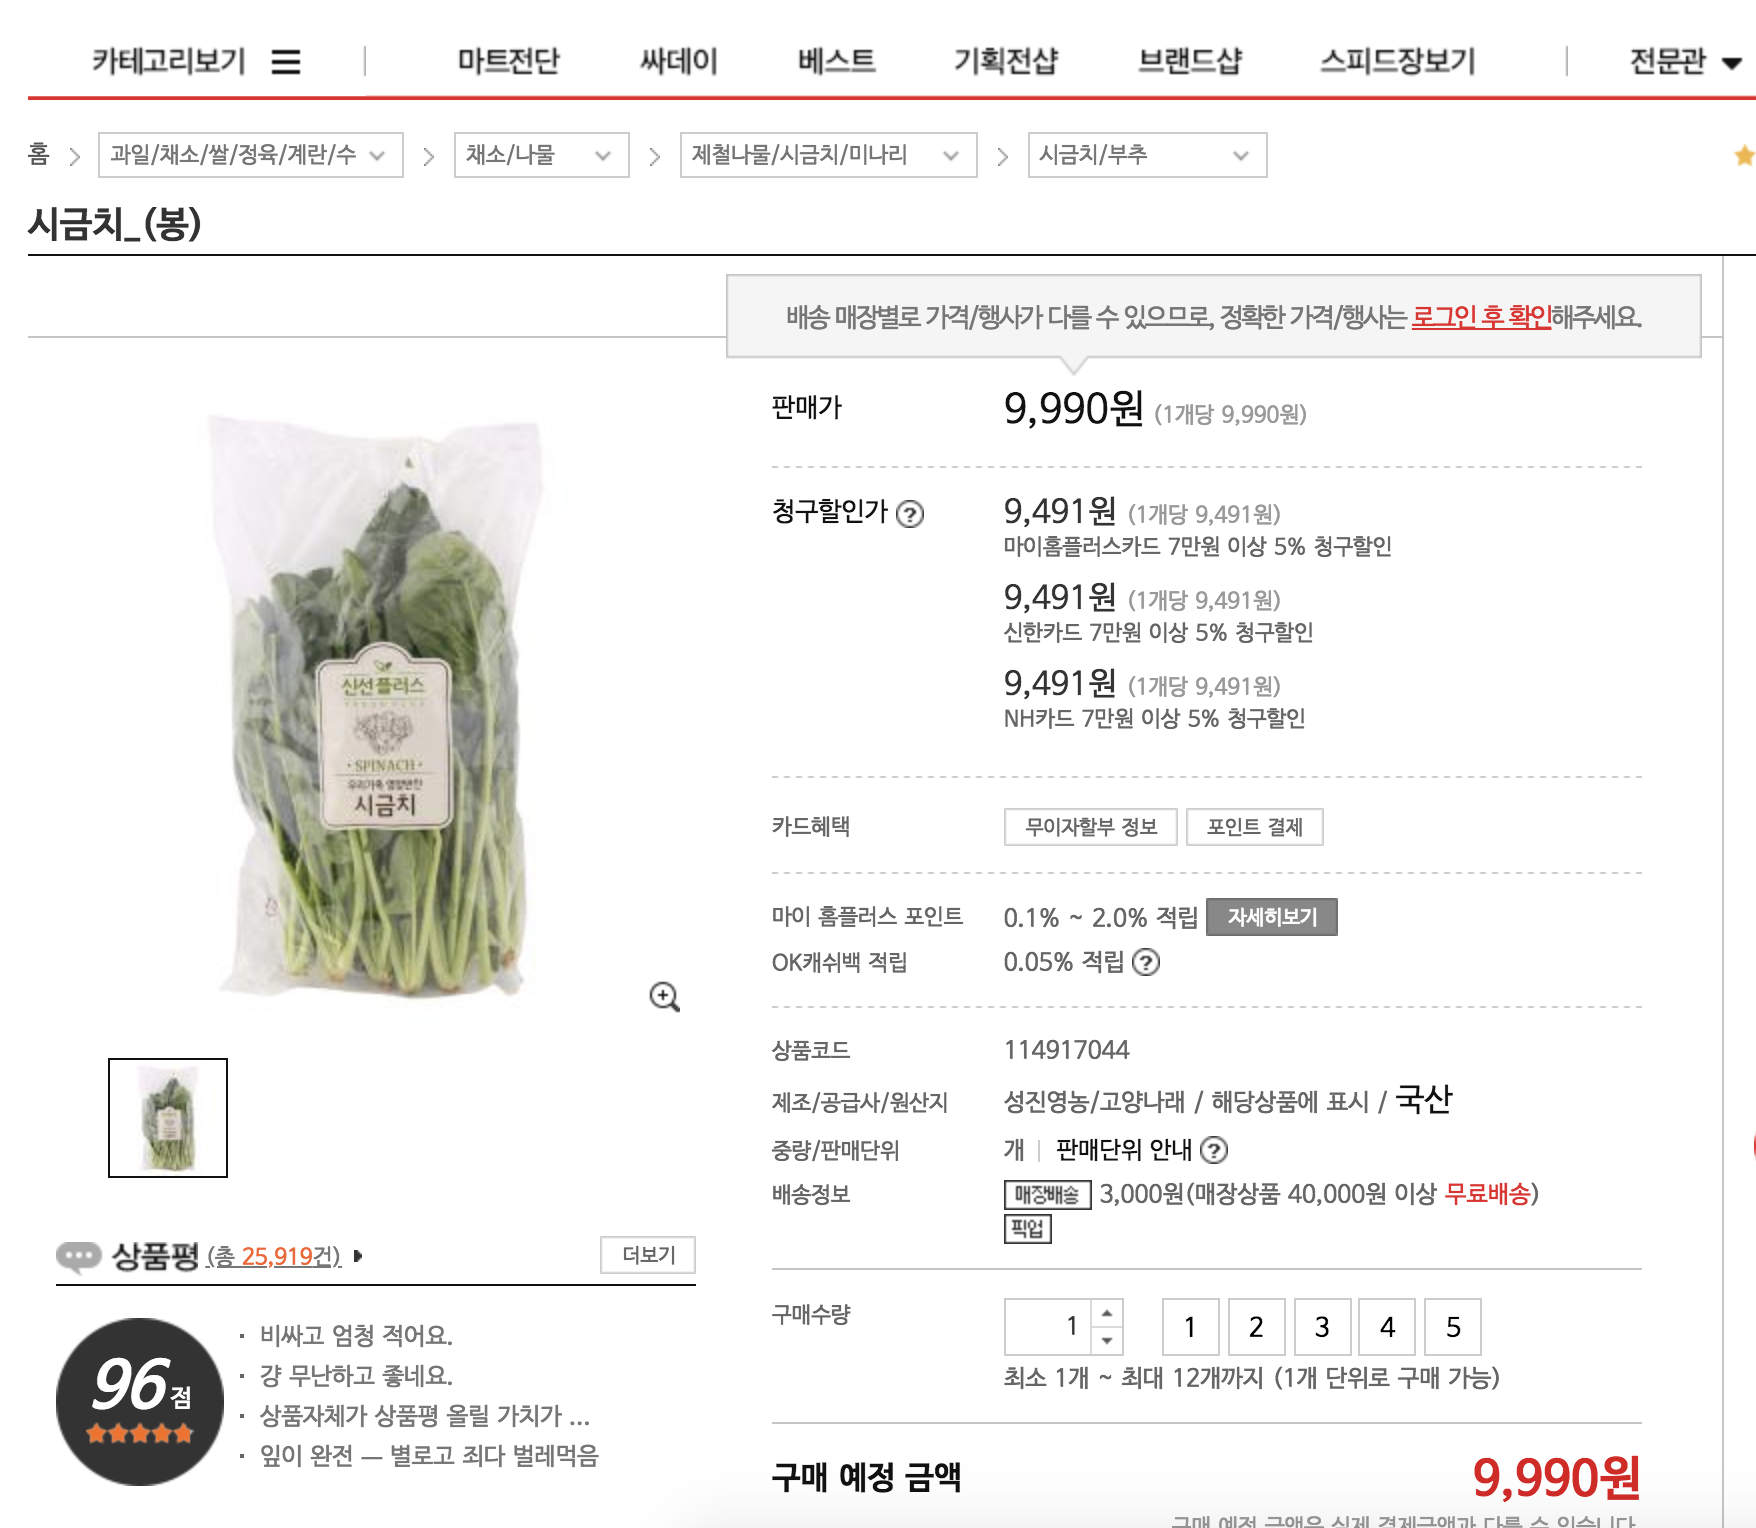Image resolution: width=1756 pixels, height=1528 pixels.
Task: Click the magnifier zoom icon on product image
Action: coord(665,997)
